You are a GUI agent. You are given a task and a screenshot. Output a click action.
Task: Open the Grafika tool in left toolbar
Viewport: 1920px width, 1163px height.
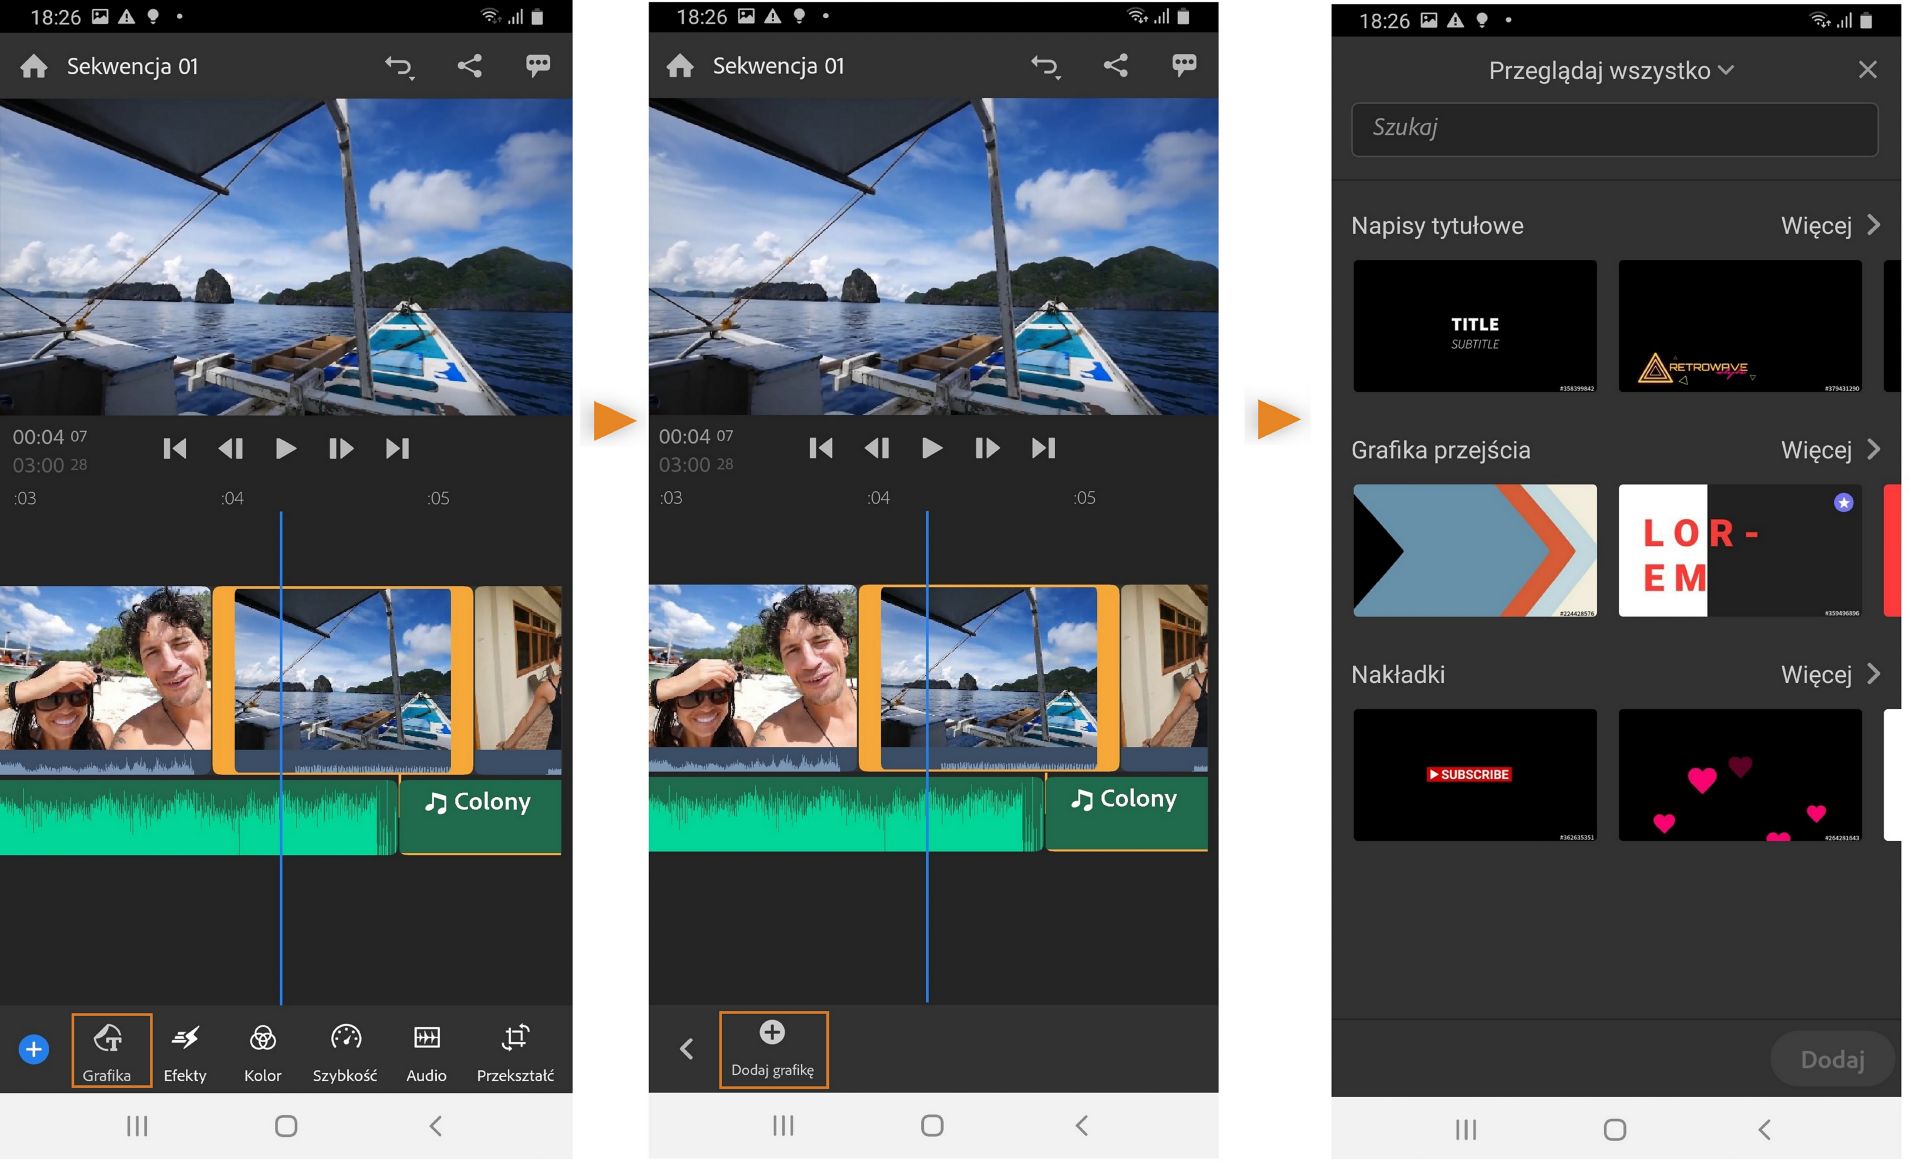(x=108, y=1050)
